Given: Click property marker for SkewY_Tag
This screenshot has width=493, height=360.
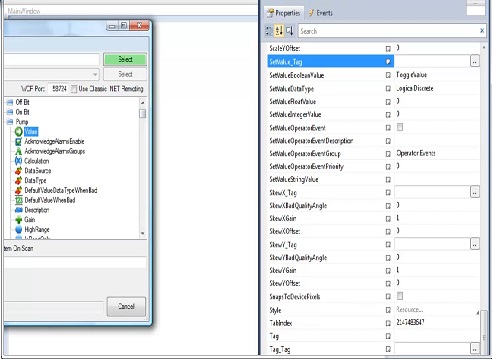Looking at the screenshot, I should coord(388,245).
